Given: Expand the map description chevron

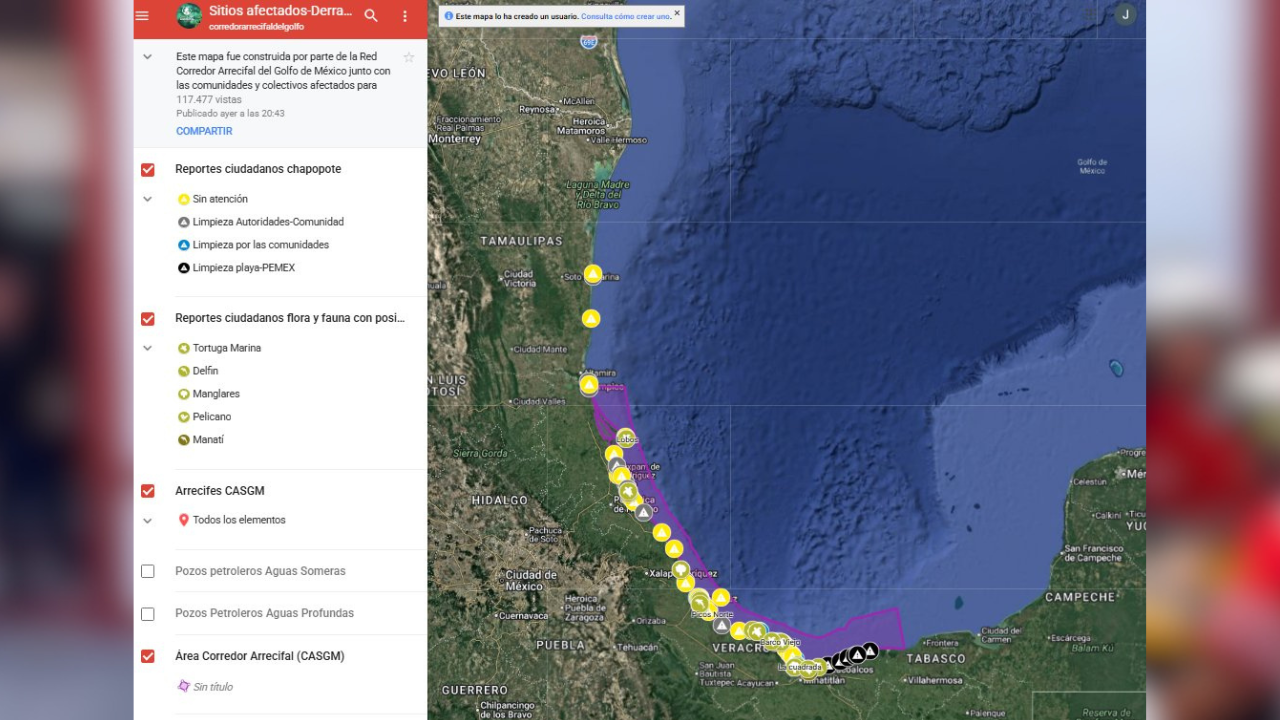Looking at the screenshot, I should tap(148, 57).
